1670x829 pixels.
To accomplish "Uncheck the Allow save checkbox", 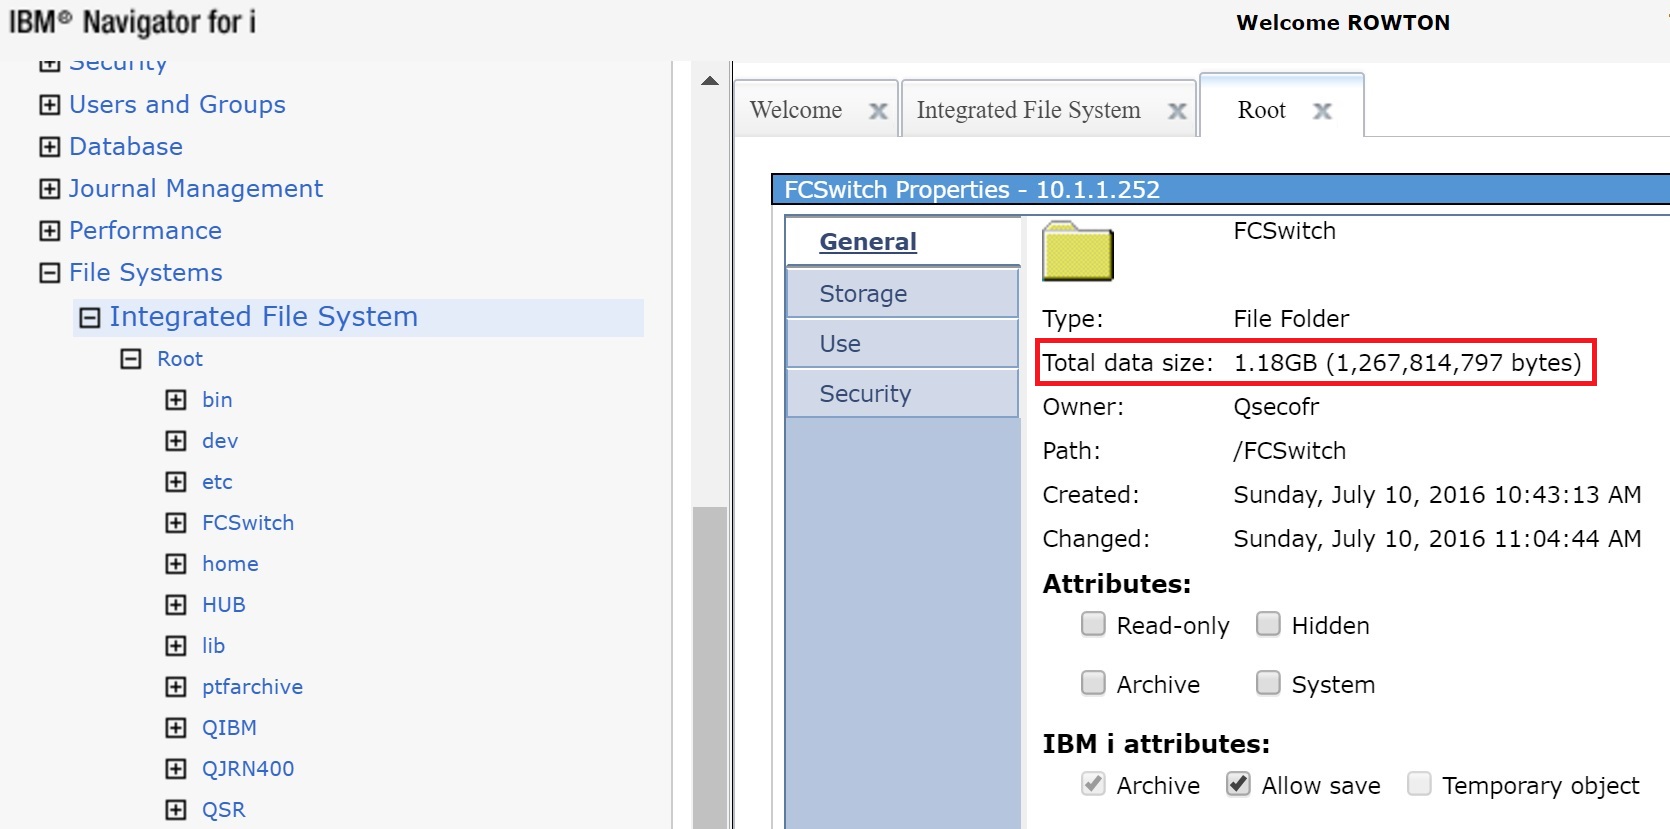I will pyautogui.click(x=1238, y=785).
